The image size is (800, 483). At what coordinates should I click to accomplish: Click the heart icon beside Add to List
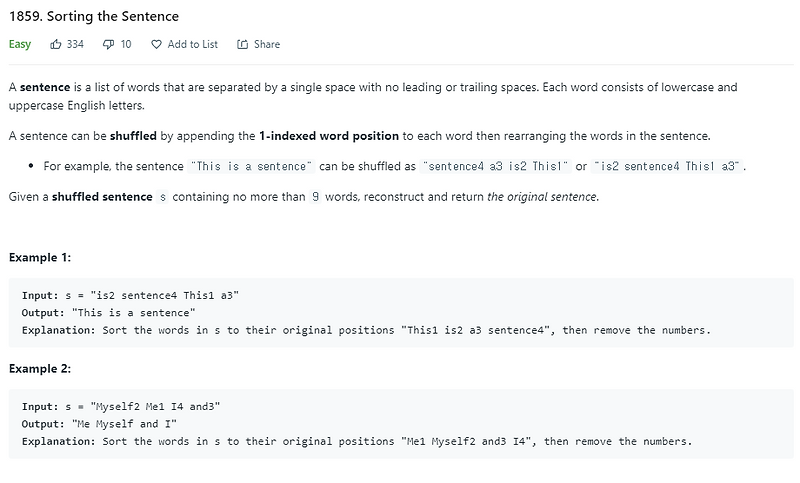click(156, 44)
